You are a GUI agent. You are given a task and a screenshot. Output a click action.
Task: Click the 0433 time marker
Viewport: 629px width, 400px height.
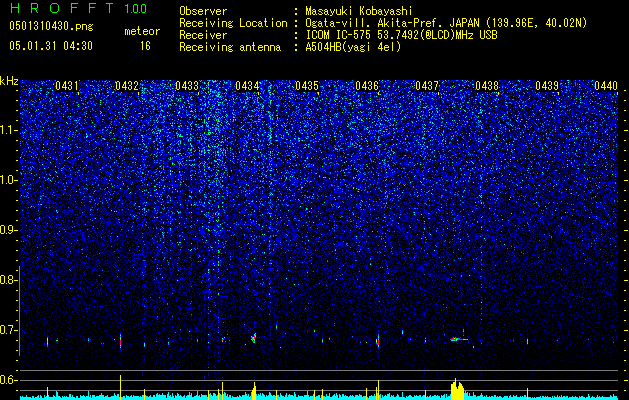click(x=187, y=86)
